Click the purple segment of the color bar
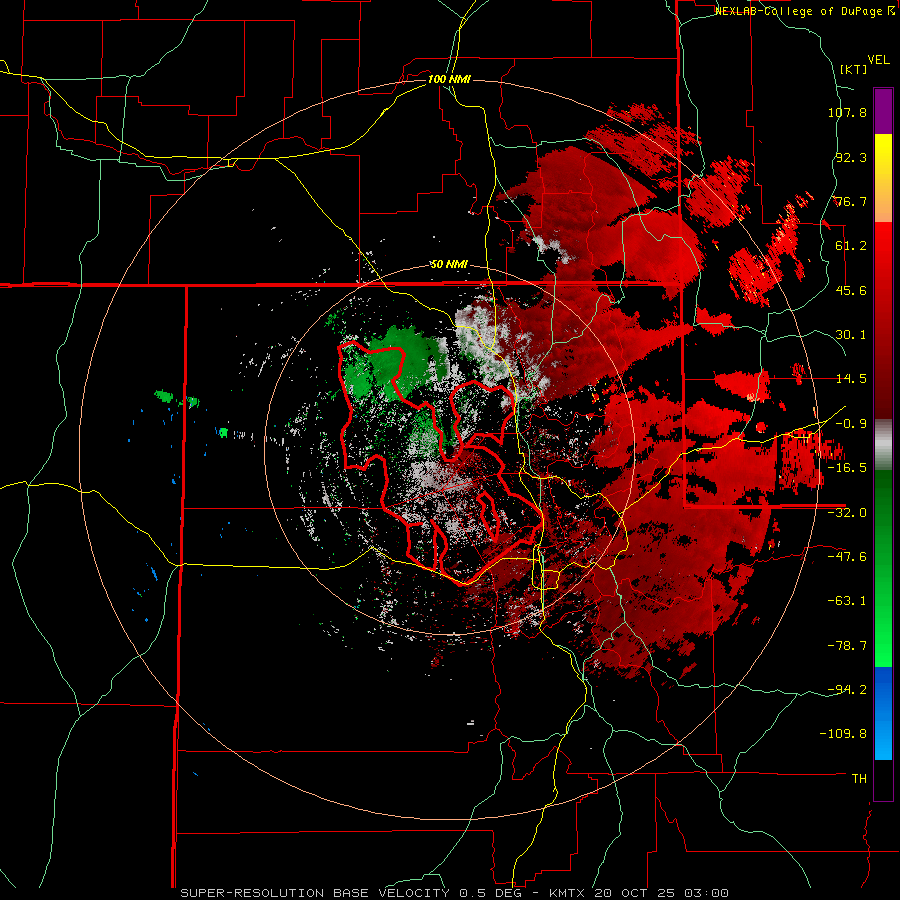The image size is (900, 900). (x=883, y=111)
